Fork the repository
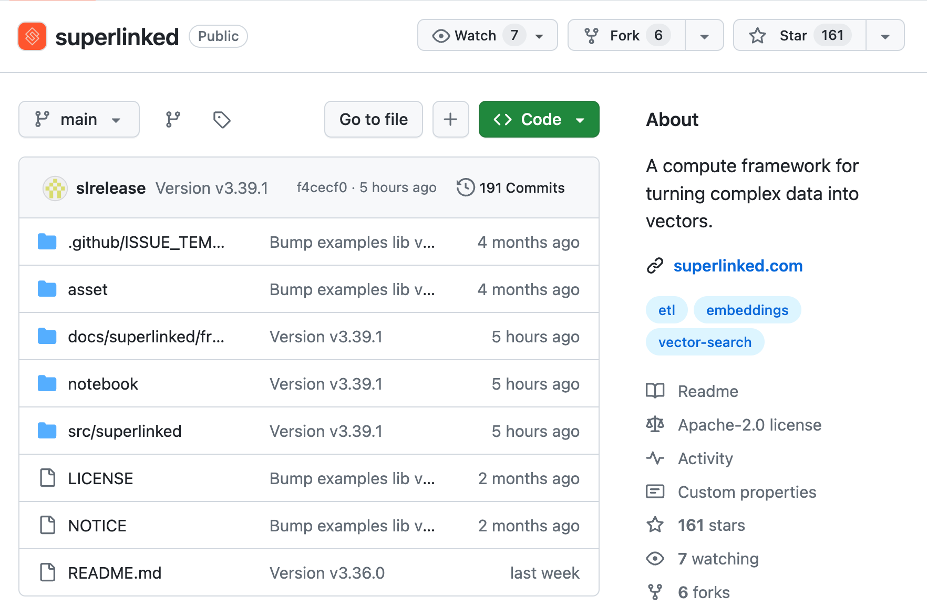 (x=624, y=36)
